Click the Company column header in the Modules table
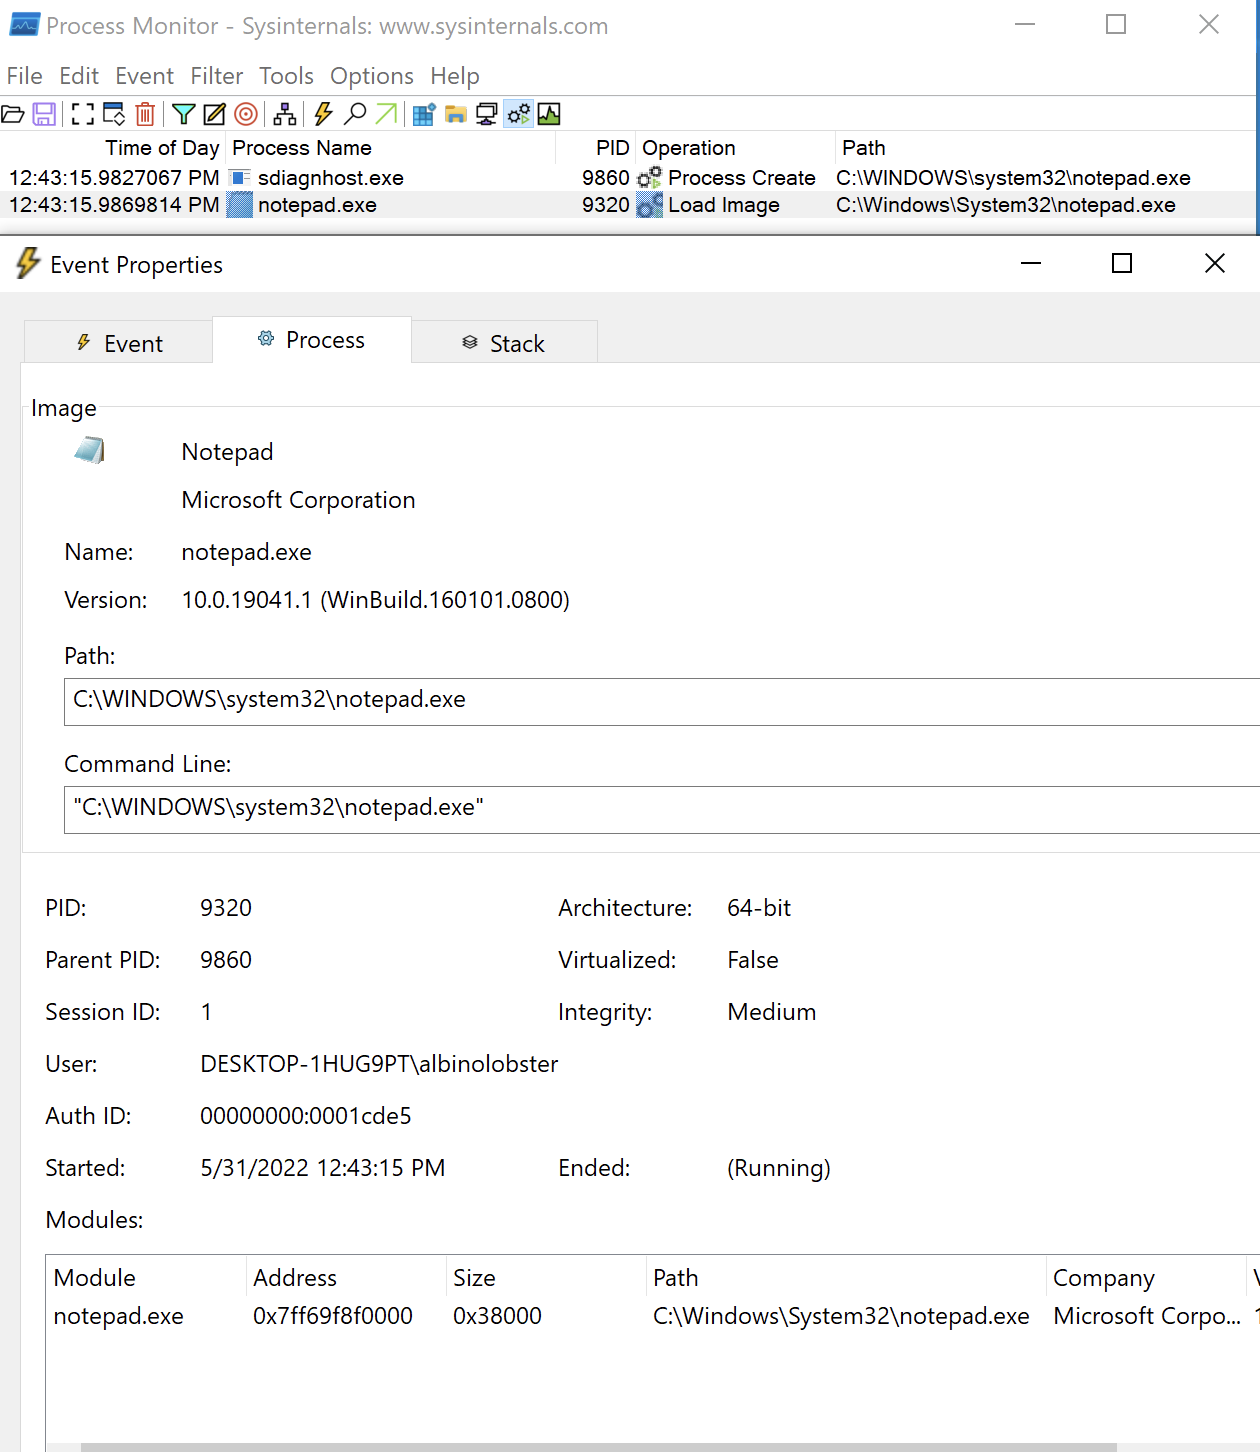Image resolution: width=1260 pixels, height=1452 pixels. (1147, 1278)
